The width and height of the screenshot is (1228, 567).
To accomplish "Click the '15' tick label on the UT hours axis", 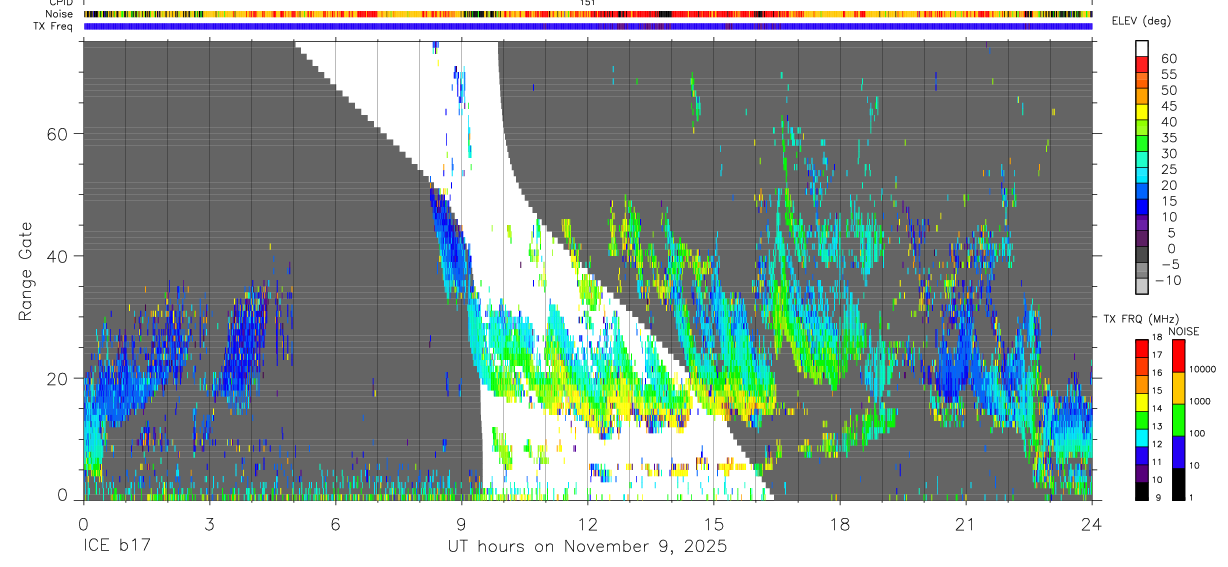I will pos(714,523).
